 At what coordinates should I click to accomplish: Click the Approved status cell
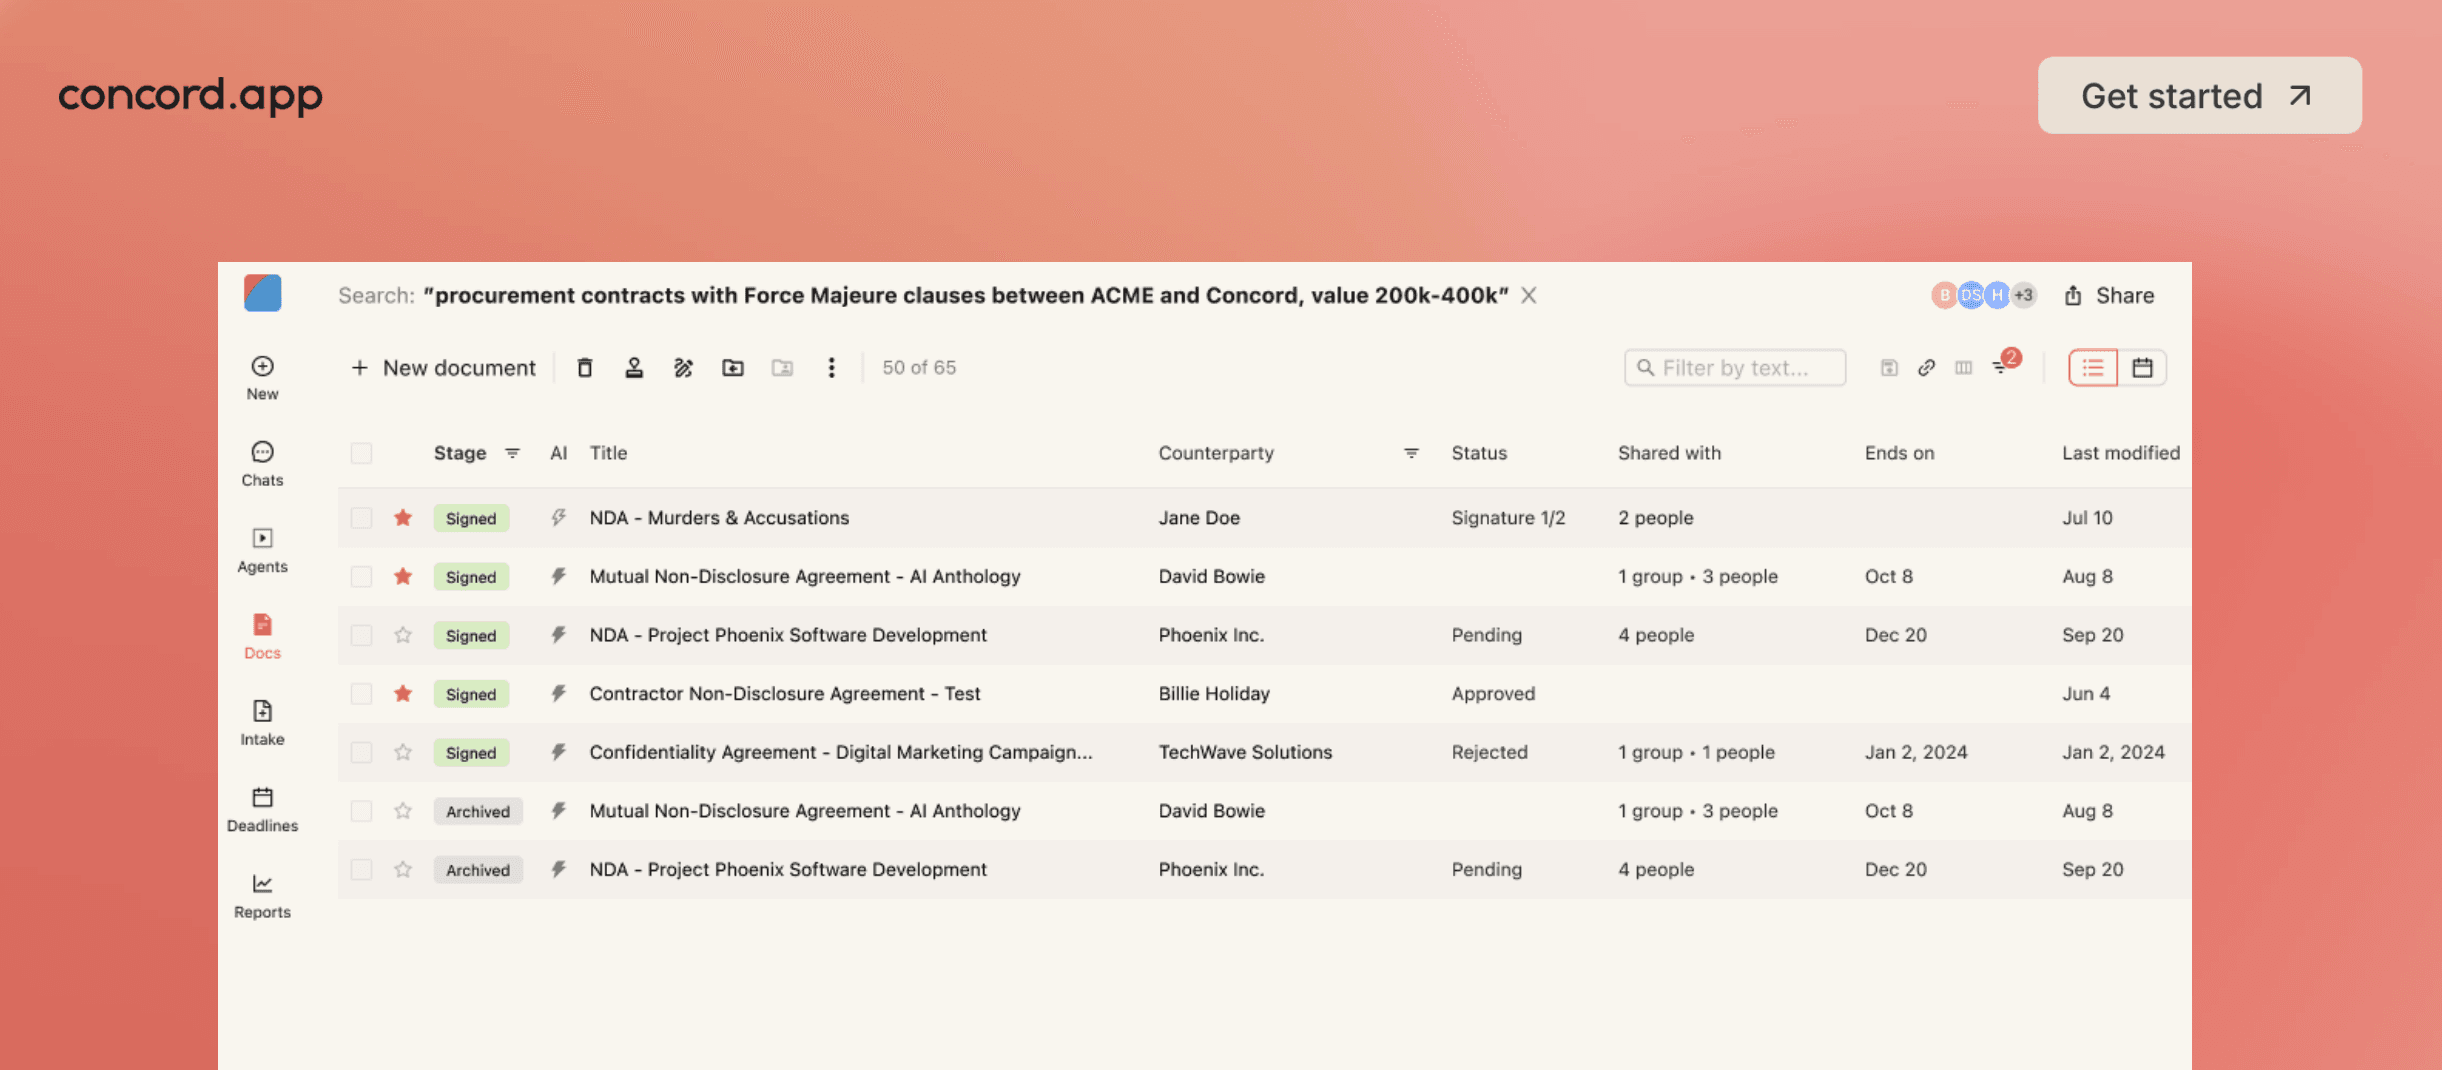pos(1493,694)
